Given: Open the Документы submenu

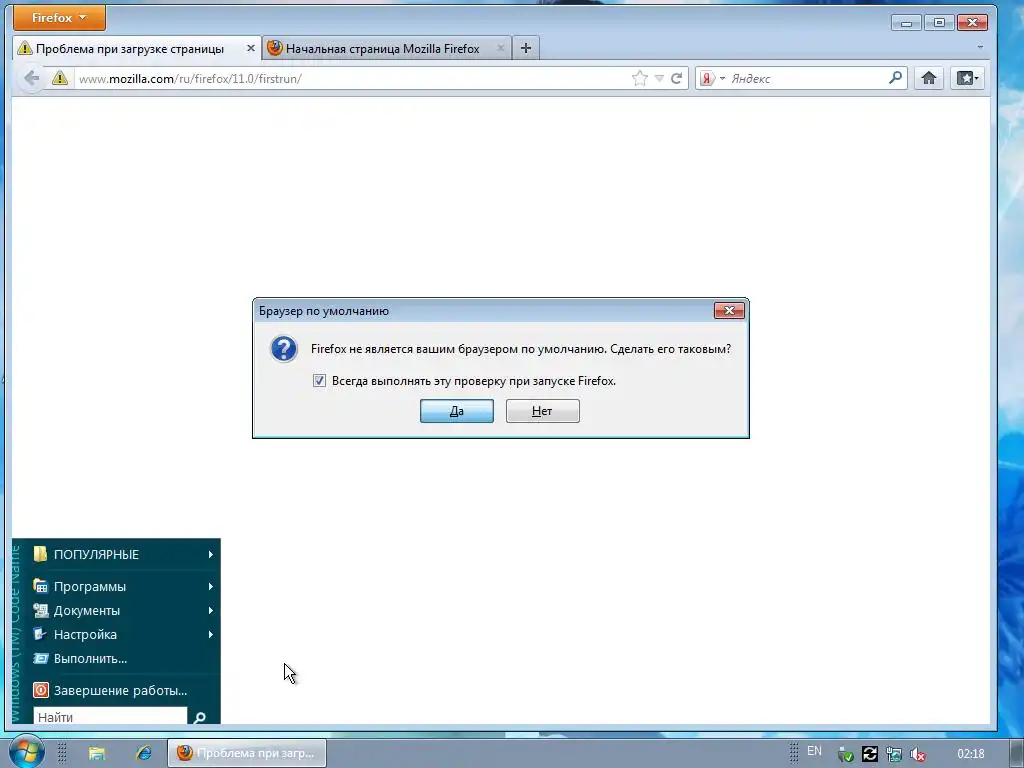Looking at the screenshot, I should point(123,611).
